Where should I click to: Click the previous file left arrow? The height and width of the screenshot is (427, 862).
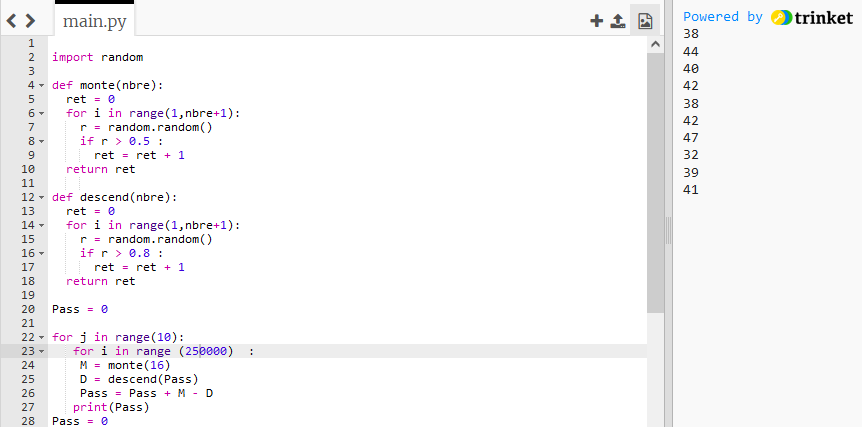(x=12, y=20)
